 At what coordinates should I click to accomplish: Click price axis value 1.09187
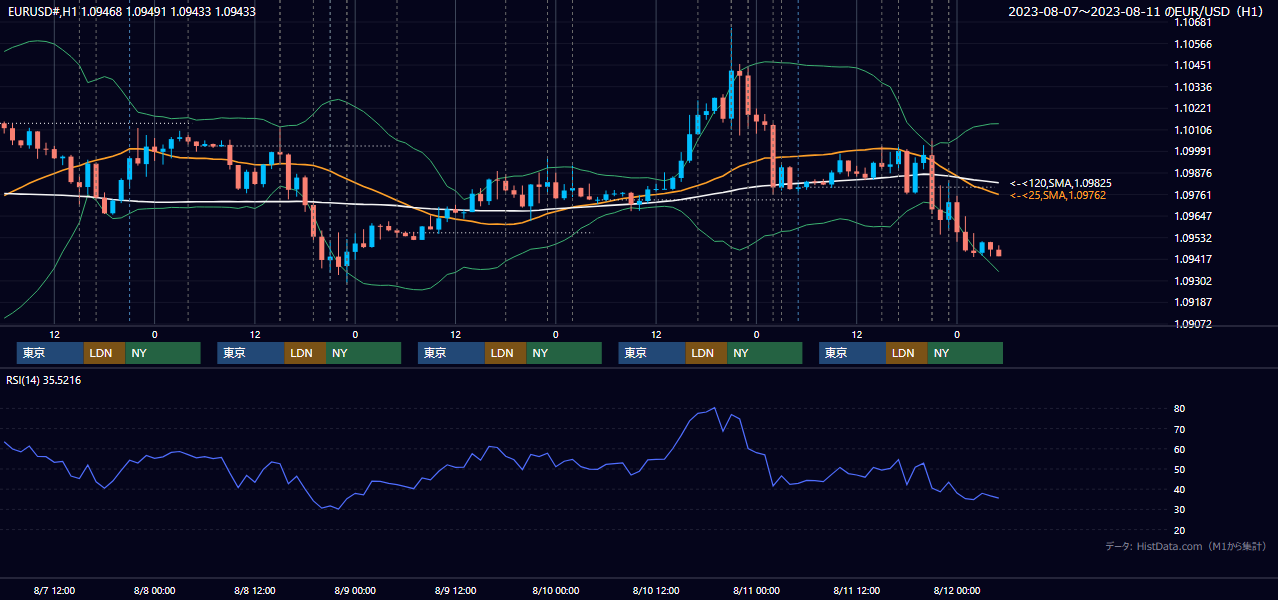(x=1193, y=302)
